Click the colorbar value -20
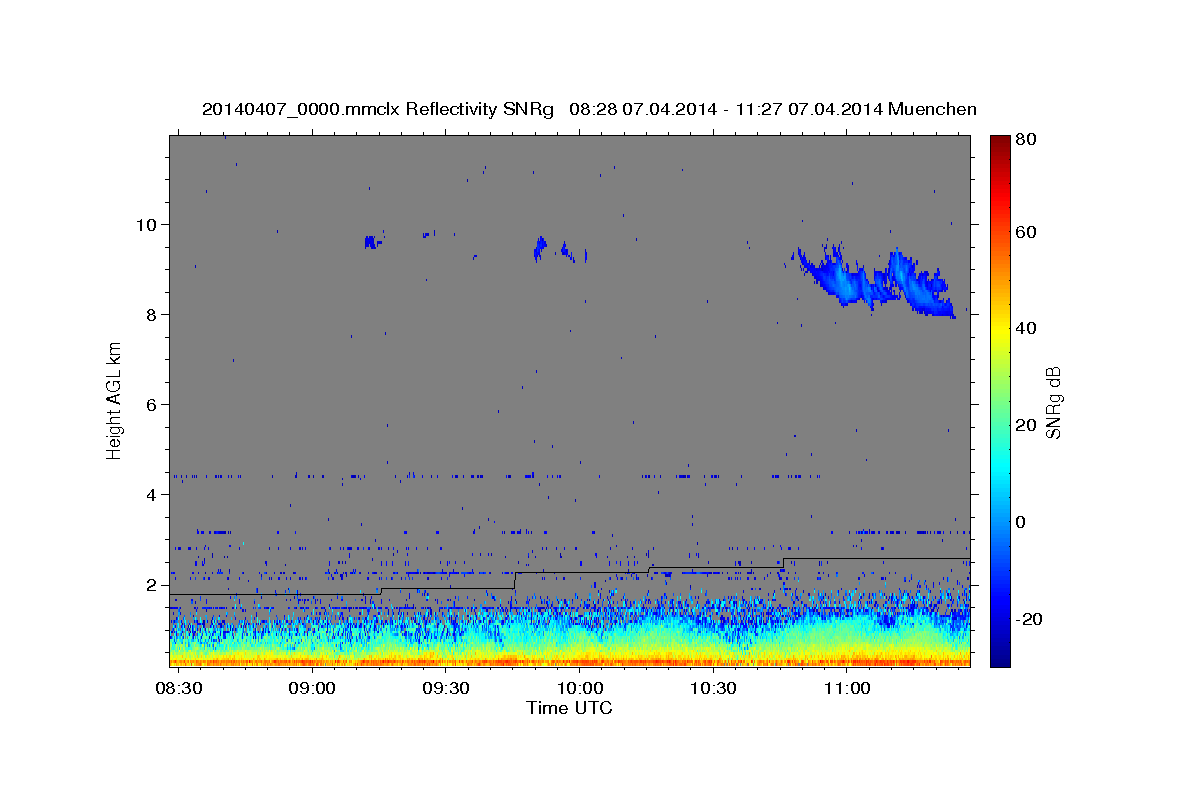Viewport: 1200px width, 800px height. 1031,619
